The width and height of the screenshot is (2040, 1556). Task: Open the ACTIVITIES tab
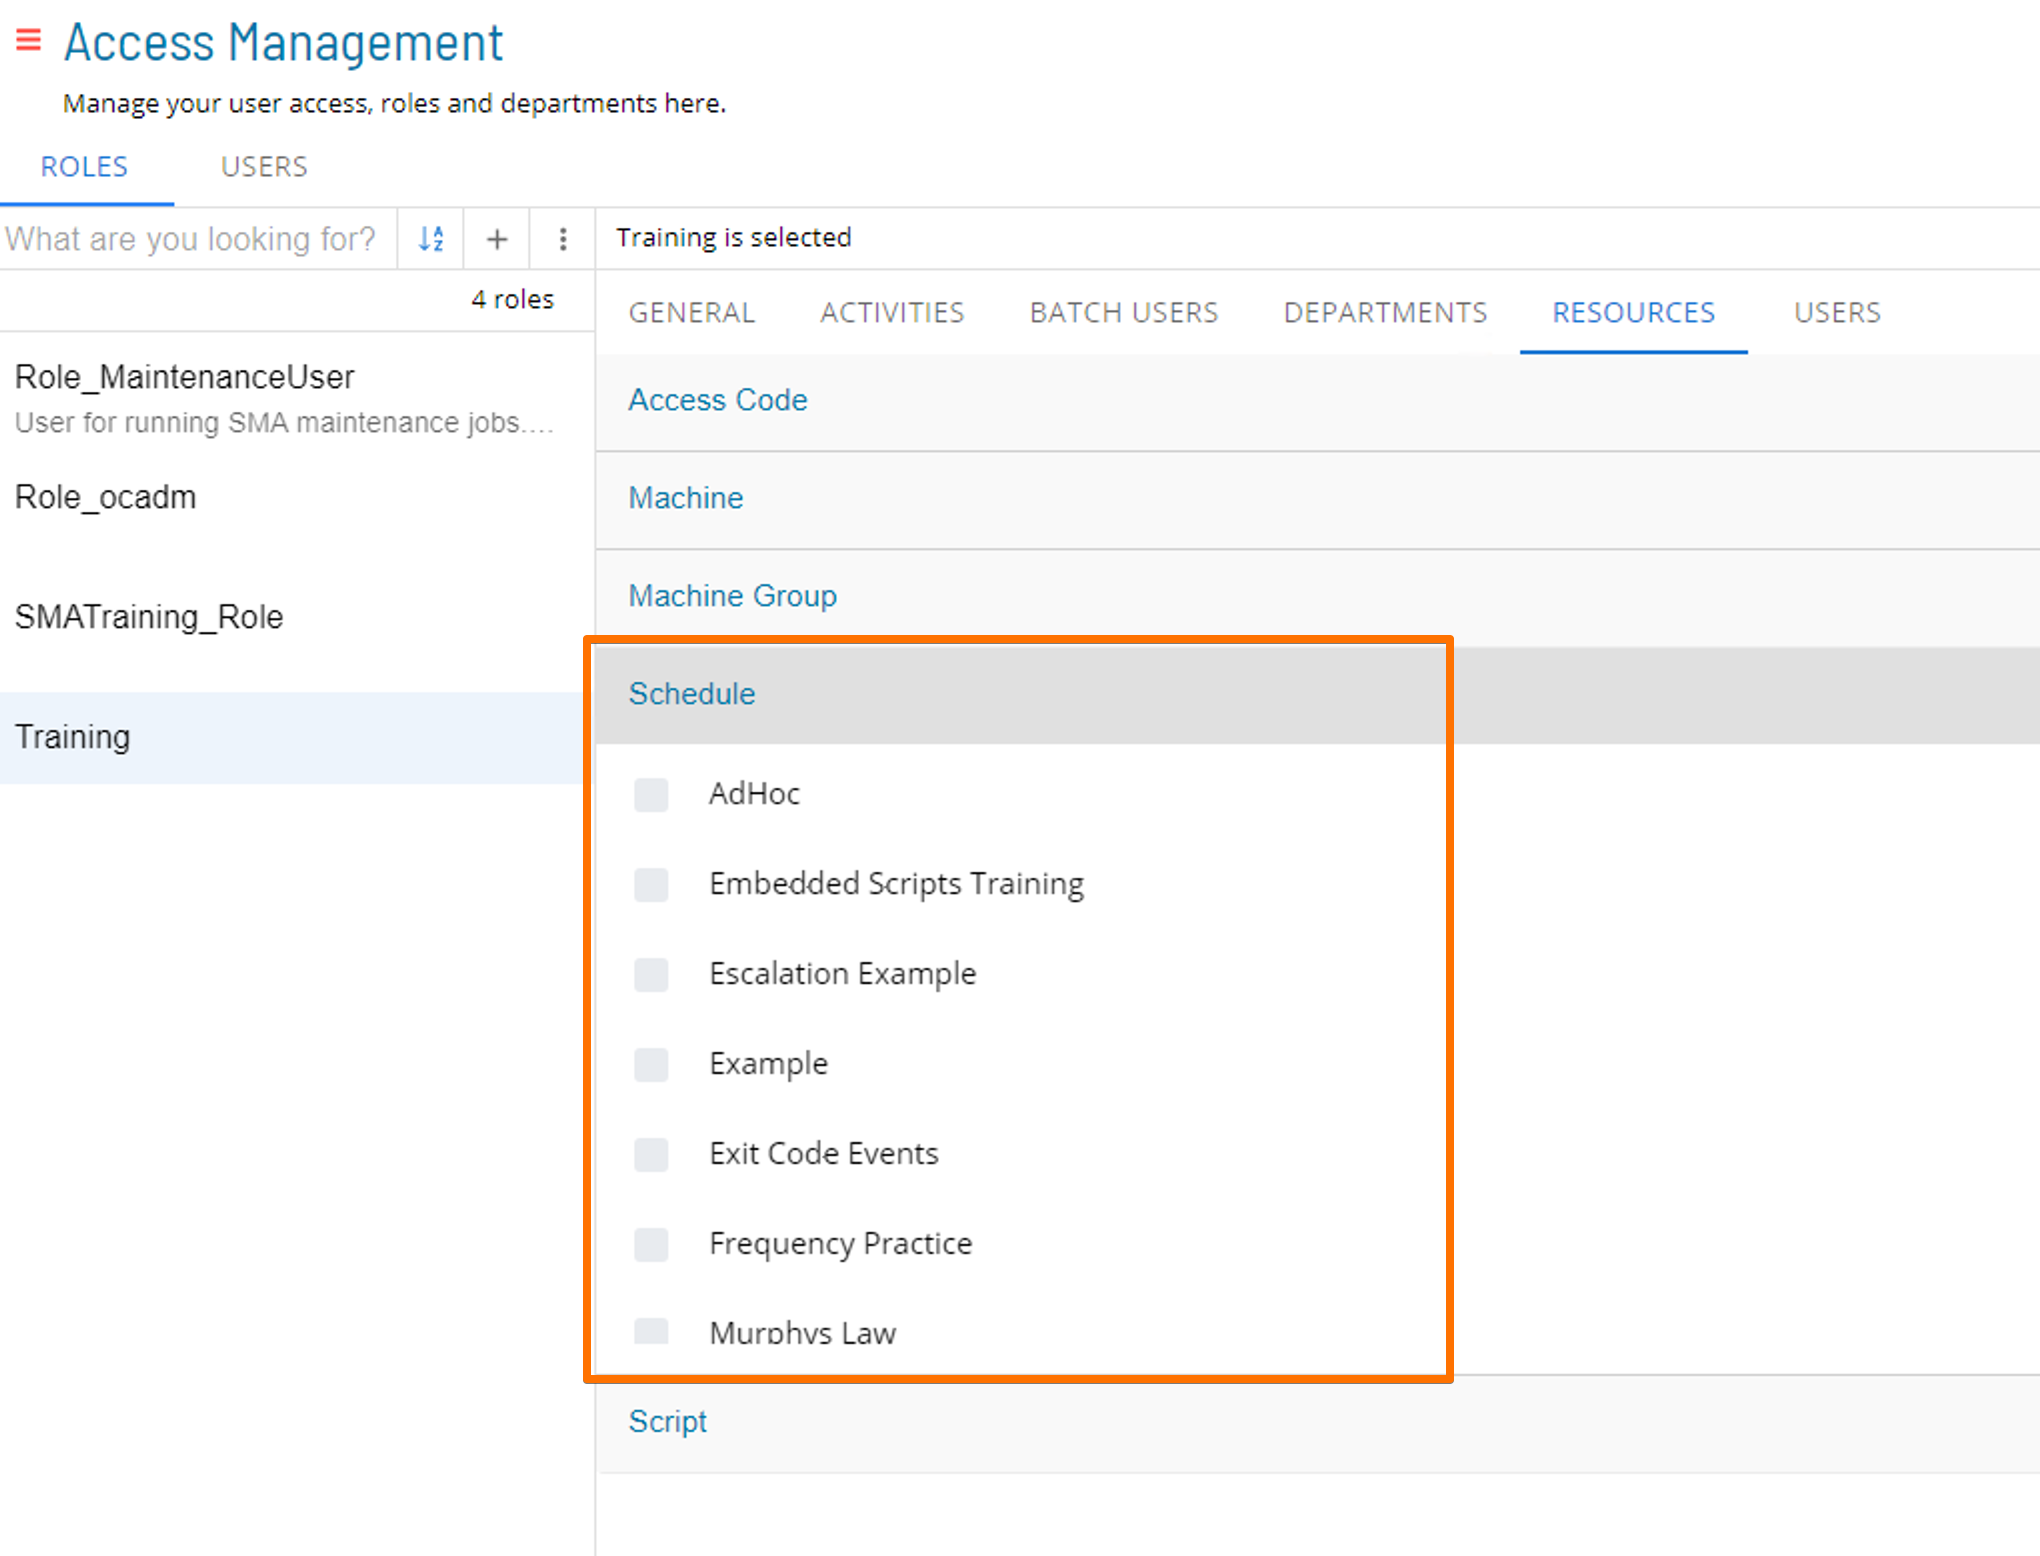tap(893, 313)
